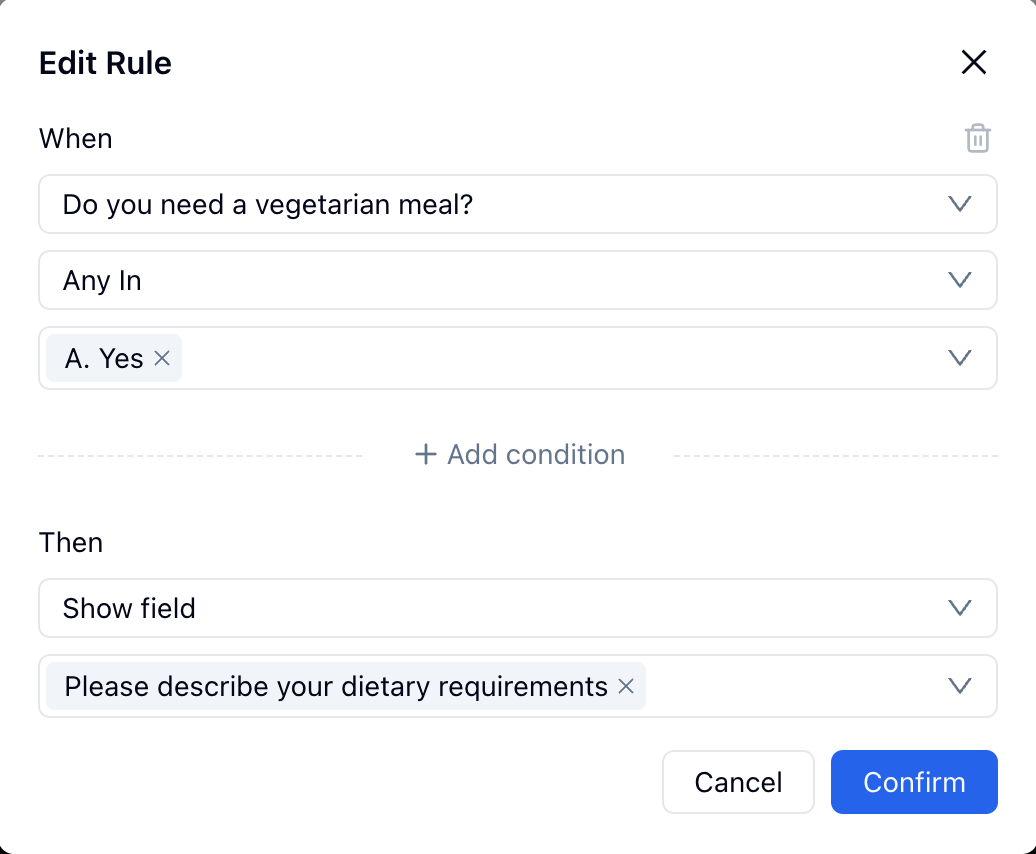Select the 'A. Yes' tag chip
The height and width of the screenshot is (854, 1036).
(x=103, y=358)
